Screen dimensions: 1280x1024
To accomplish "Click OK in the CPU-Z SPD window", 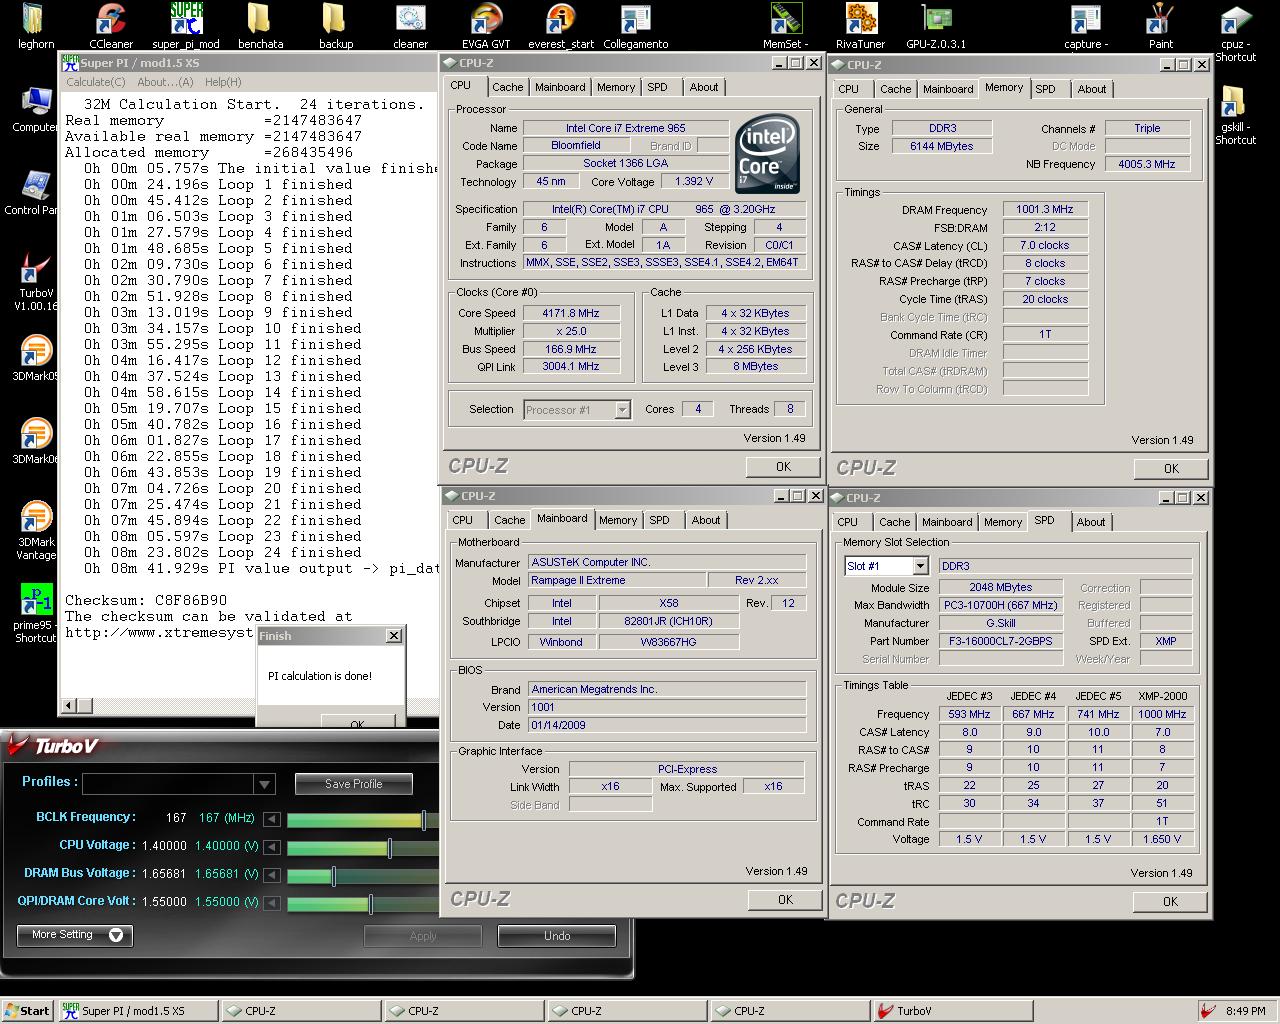I will 1170,901.
